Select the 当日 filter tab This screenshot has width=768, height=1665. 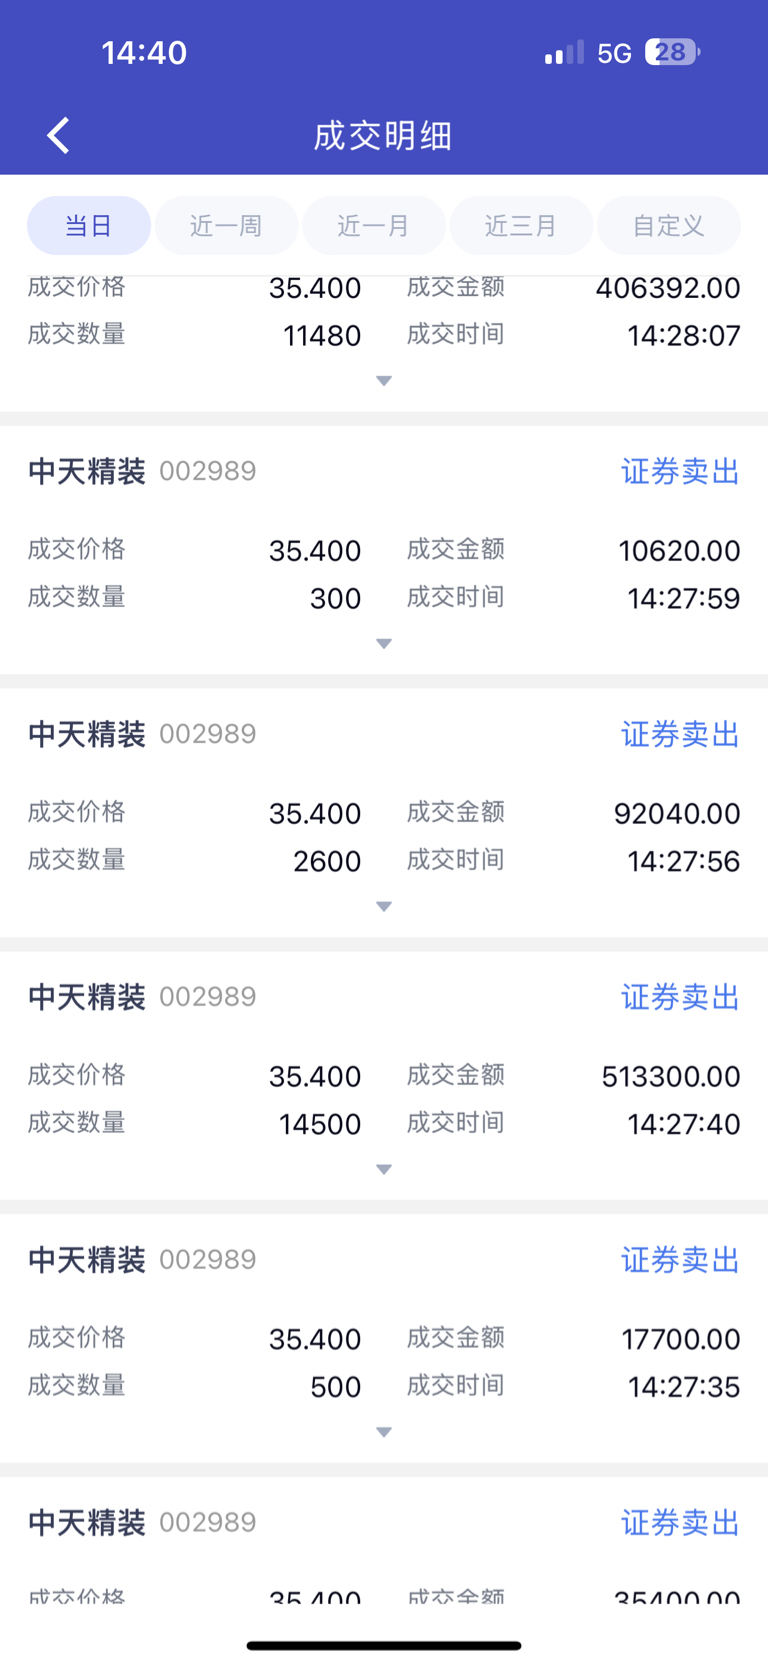[89, 225]
